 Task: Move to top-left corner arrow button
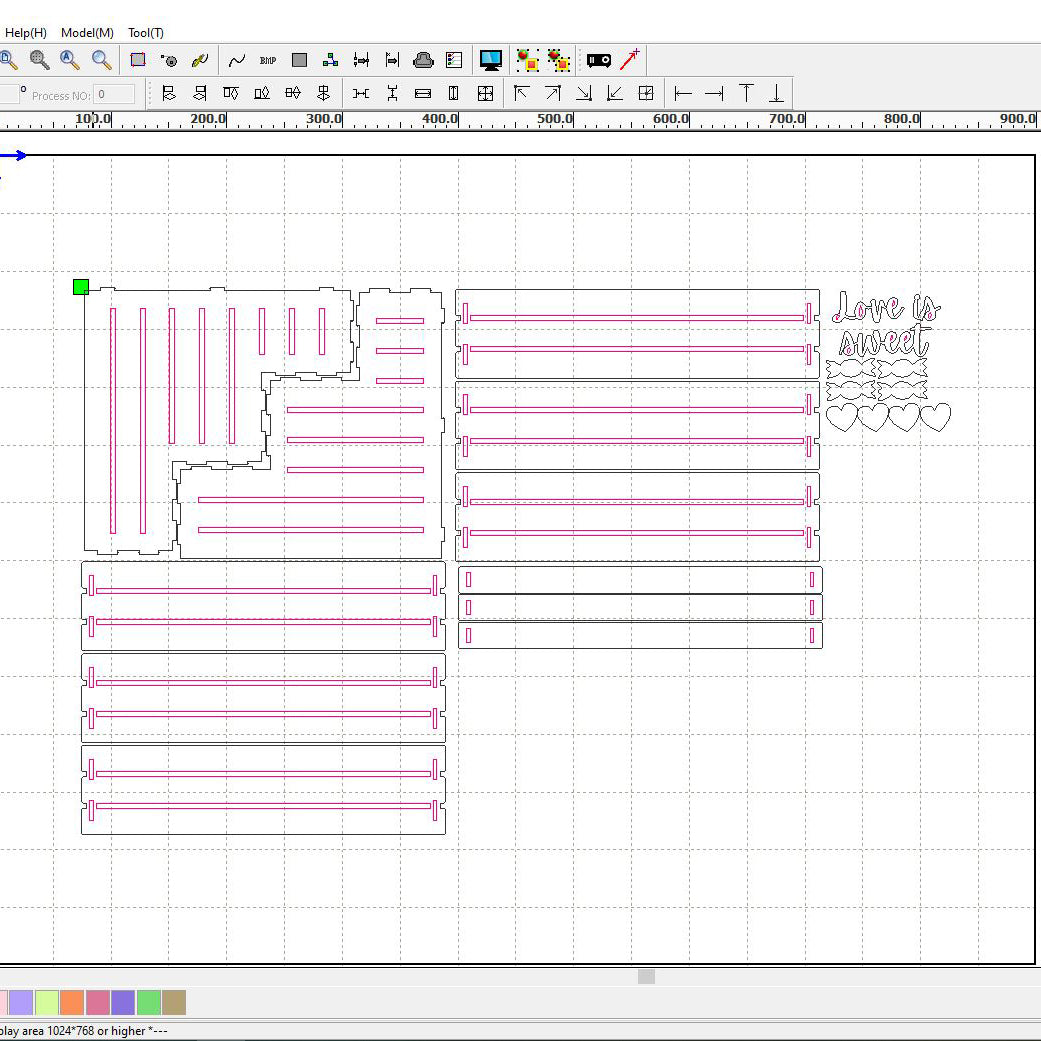click(x=521, y=93)
